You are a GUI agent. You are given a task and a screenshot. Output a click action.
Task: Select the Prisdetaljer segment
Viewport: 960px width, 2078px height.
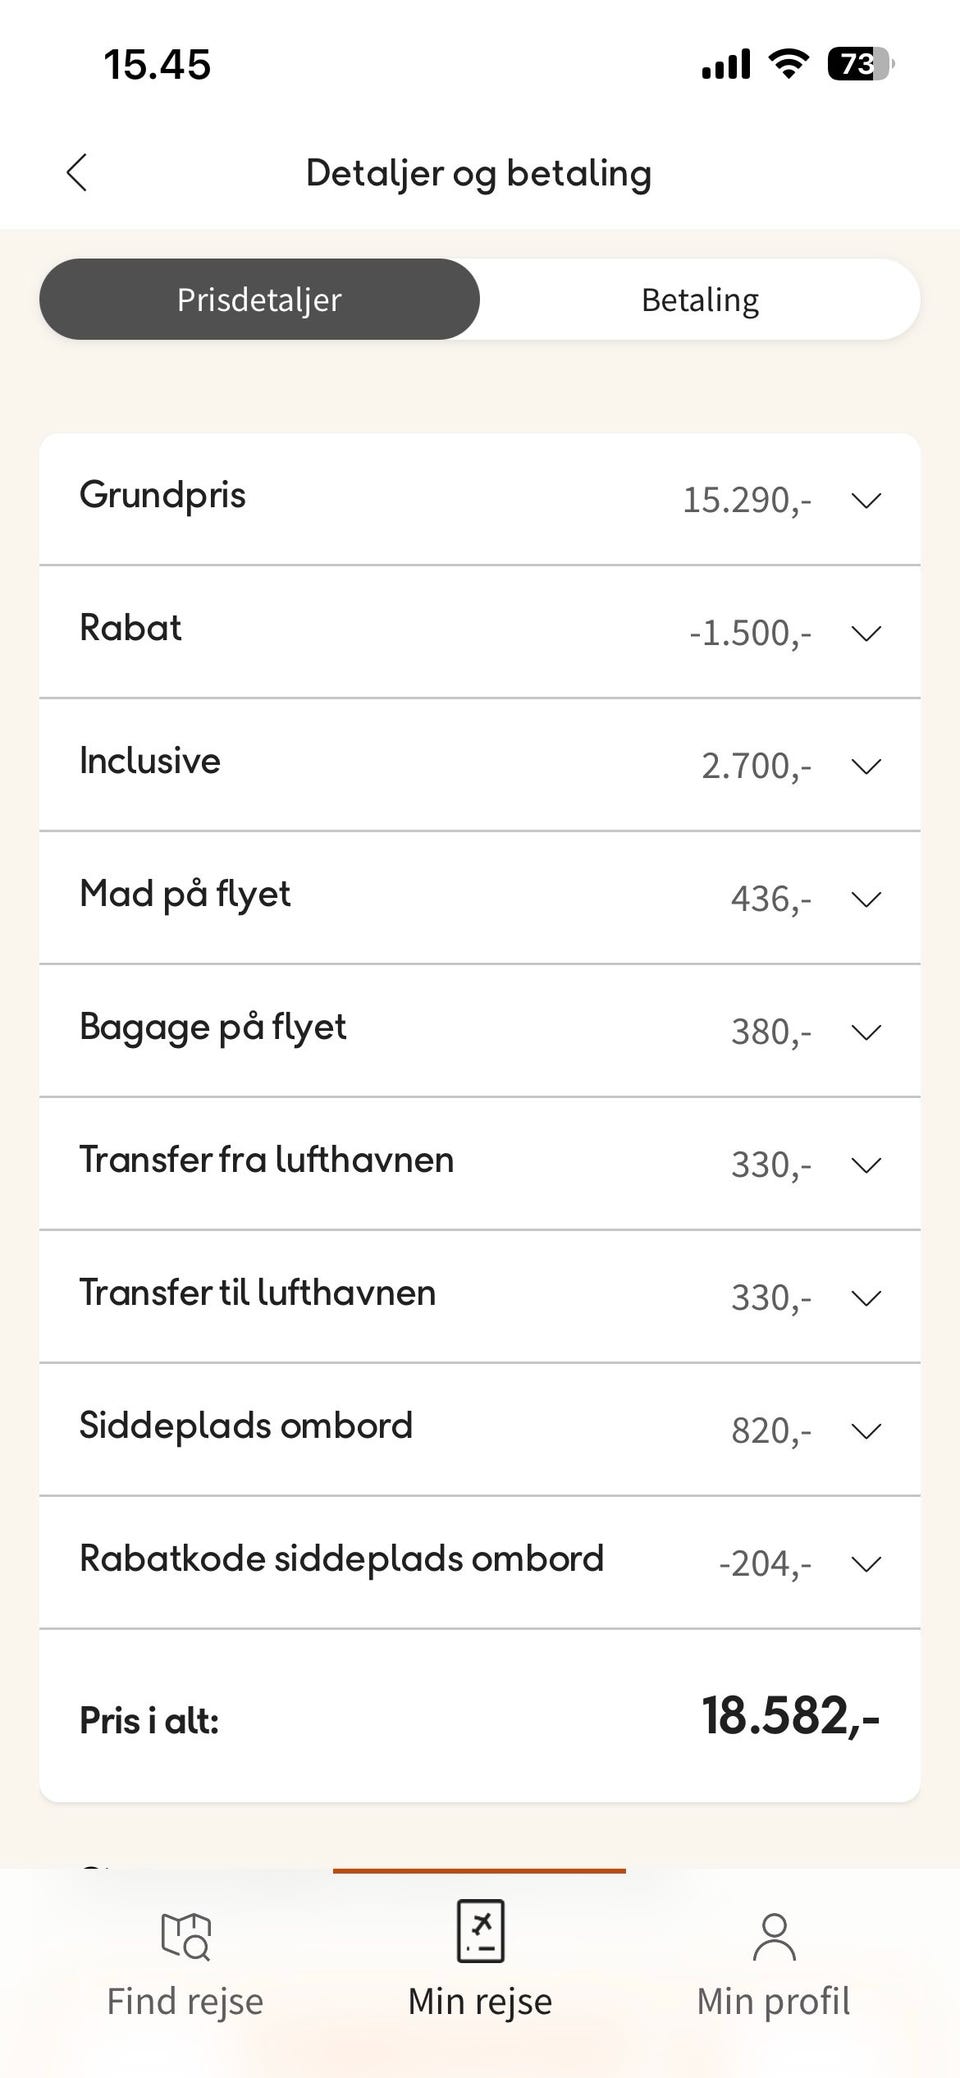[259, 300]
